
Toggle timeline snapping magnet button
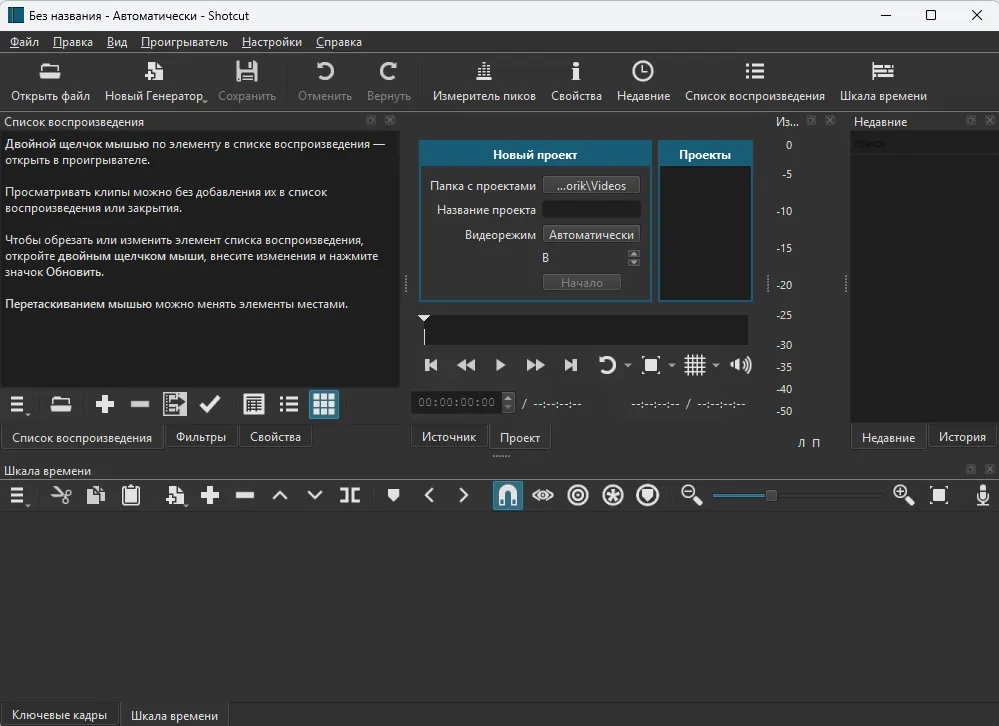[507, 495]
